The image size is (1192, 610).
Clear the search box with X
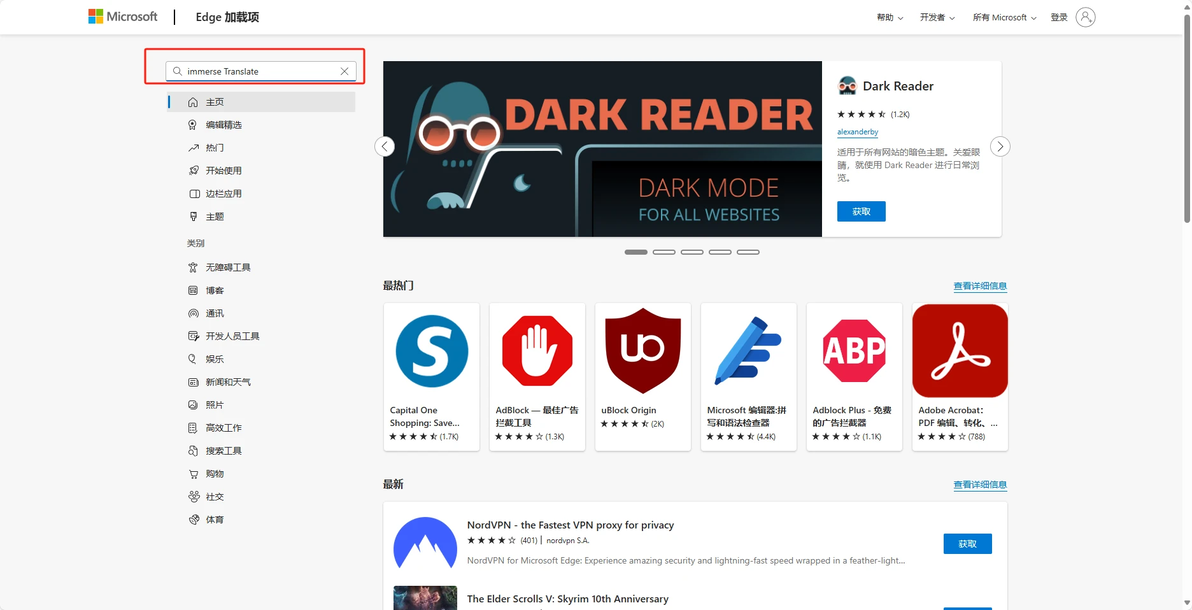[x=344, y=71]
